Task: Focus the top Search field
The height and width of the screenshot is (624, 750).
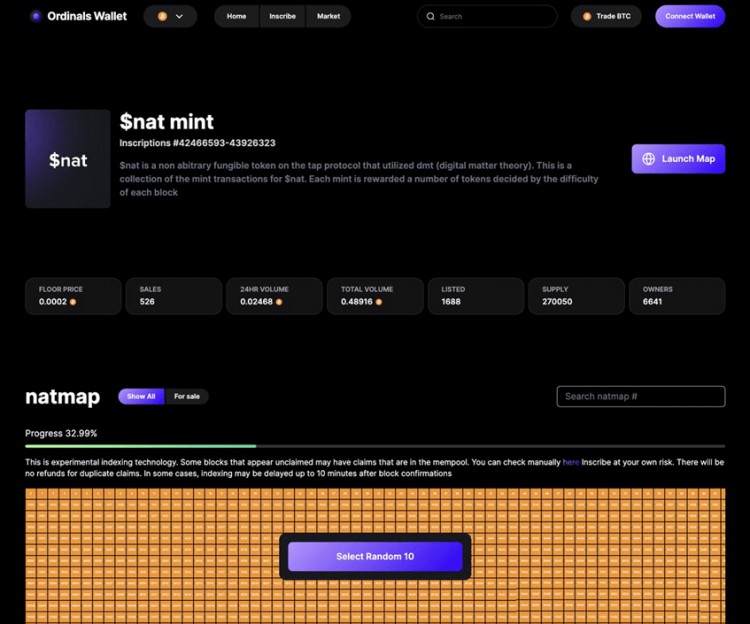Action: (x=487, y=16)
